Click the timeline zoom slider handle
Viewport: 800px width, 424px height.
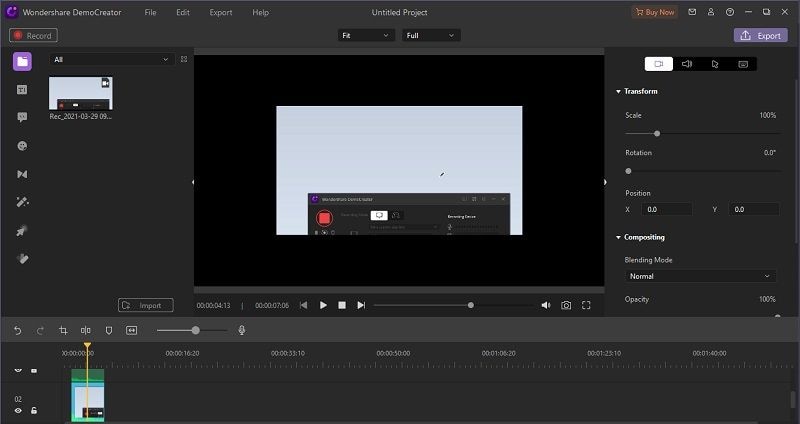pyautogui.click(x=195, y=331)
